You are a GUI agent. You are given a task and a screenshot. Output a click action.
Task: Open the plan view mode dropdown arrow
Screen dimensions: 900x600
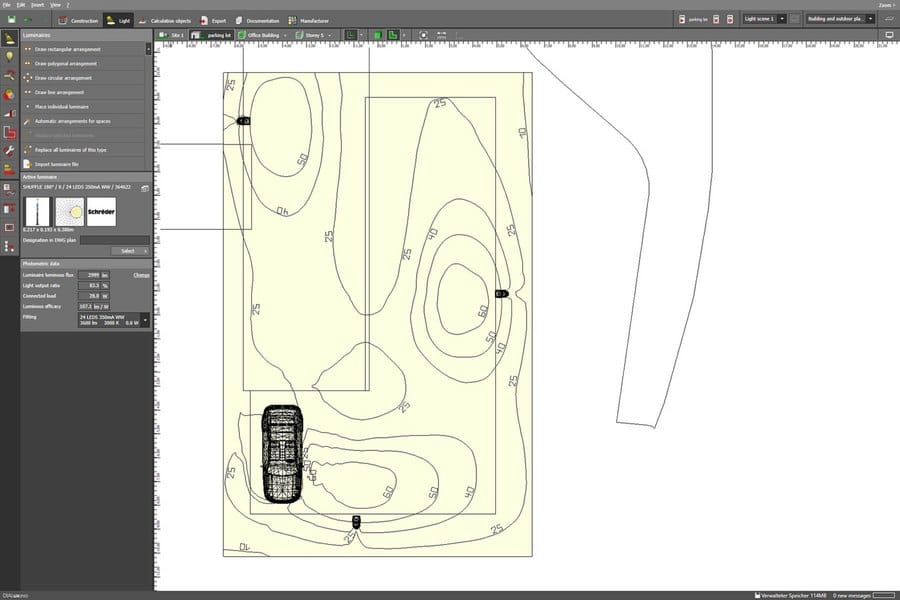[x=361, y=36]
